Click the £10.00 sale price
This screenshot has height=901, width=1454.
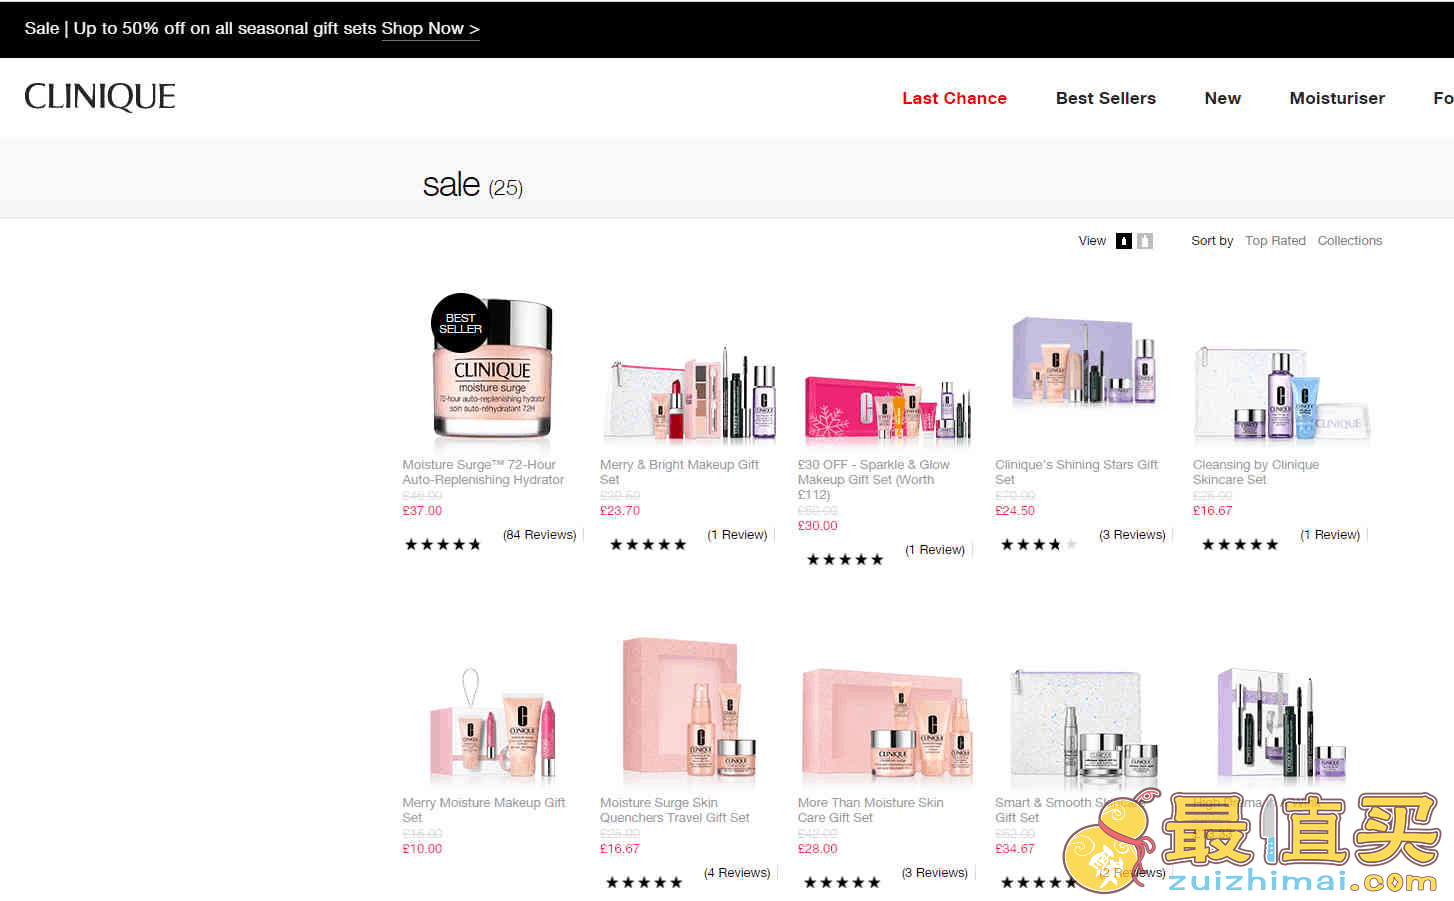422,849
